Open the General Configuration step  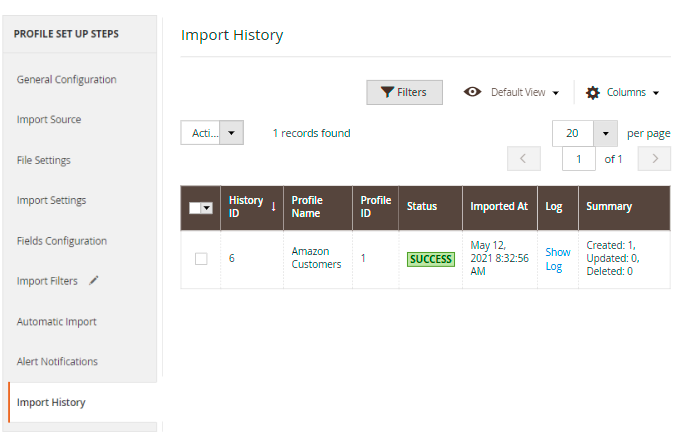[67, 79]
